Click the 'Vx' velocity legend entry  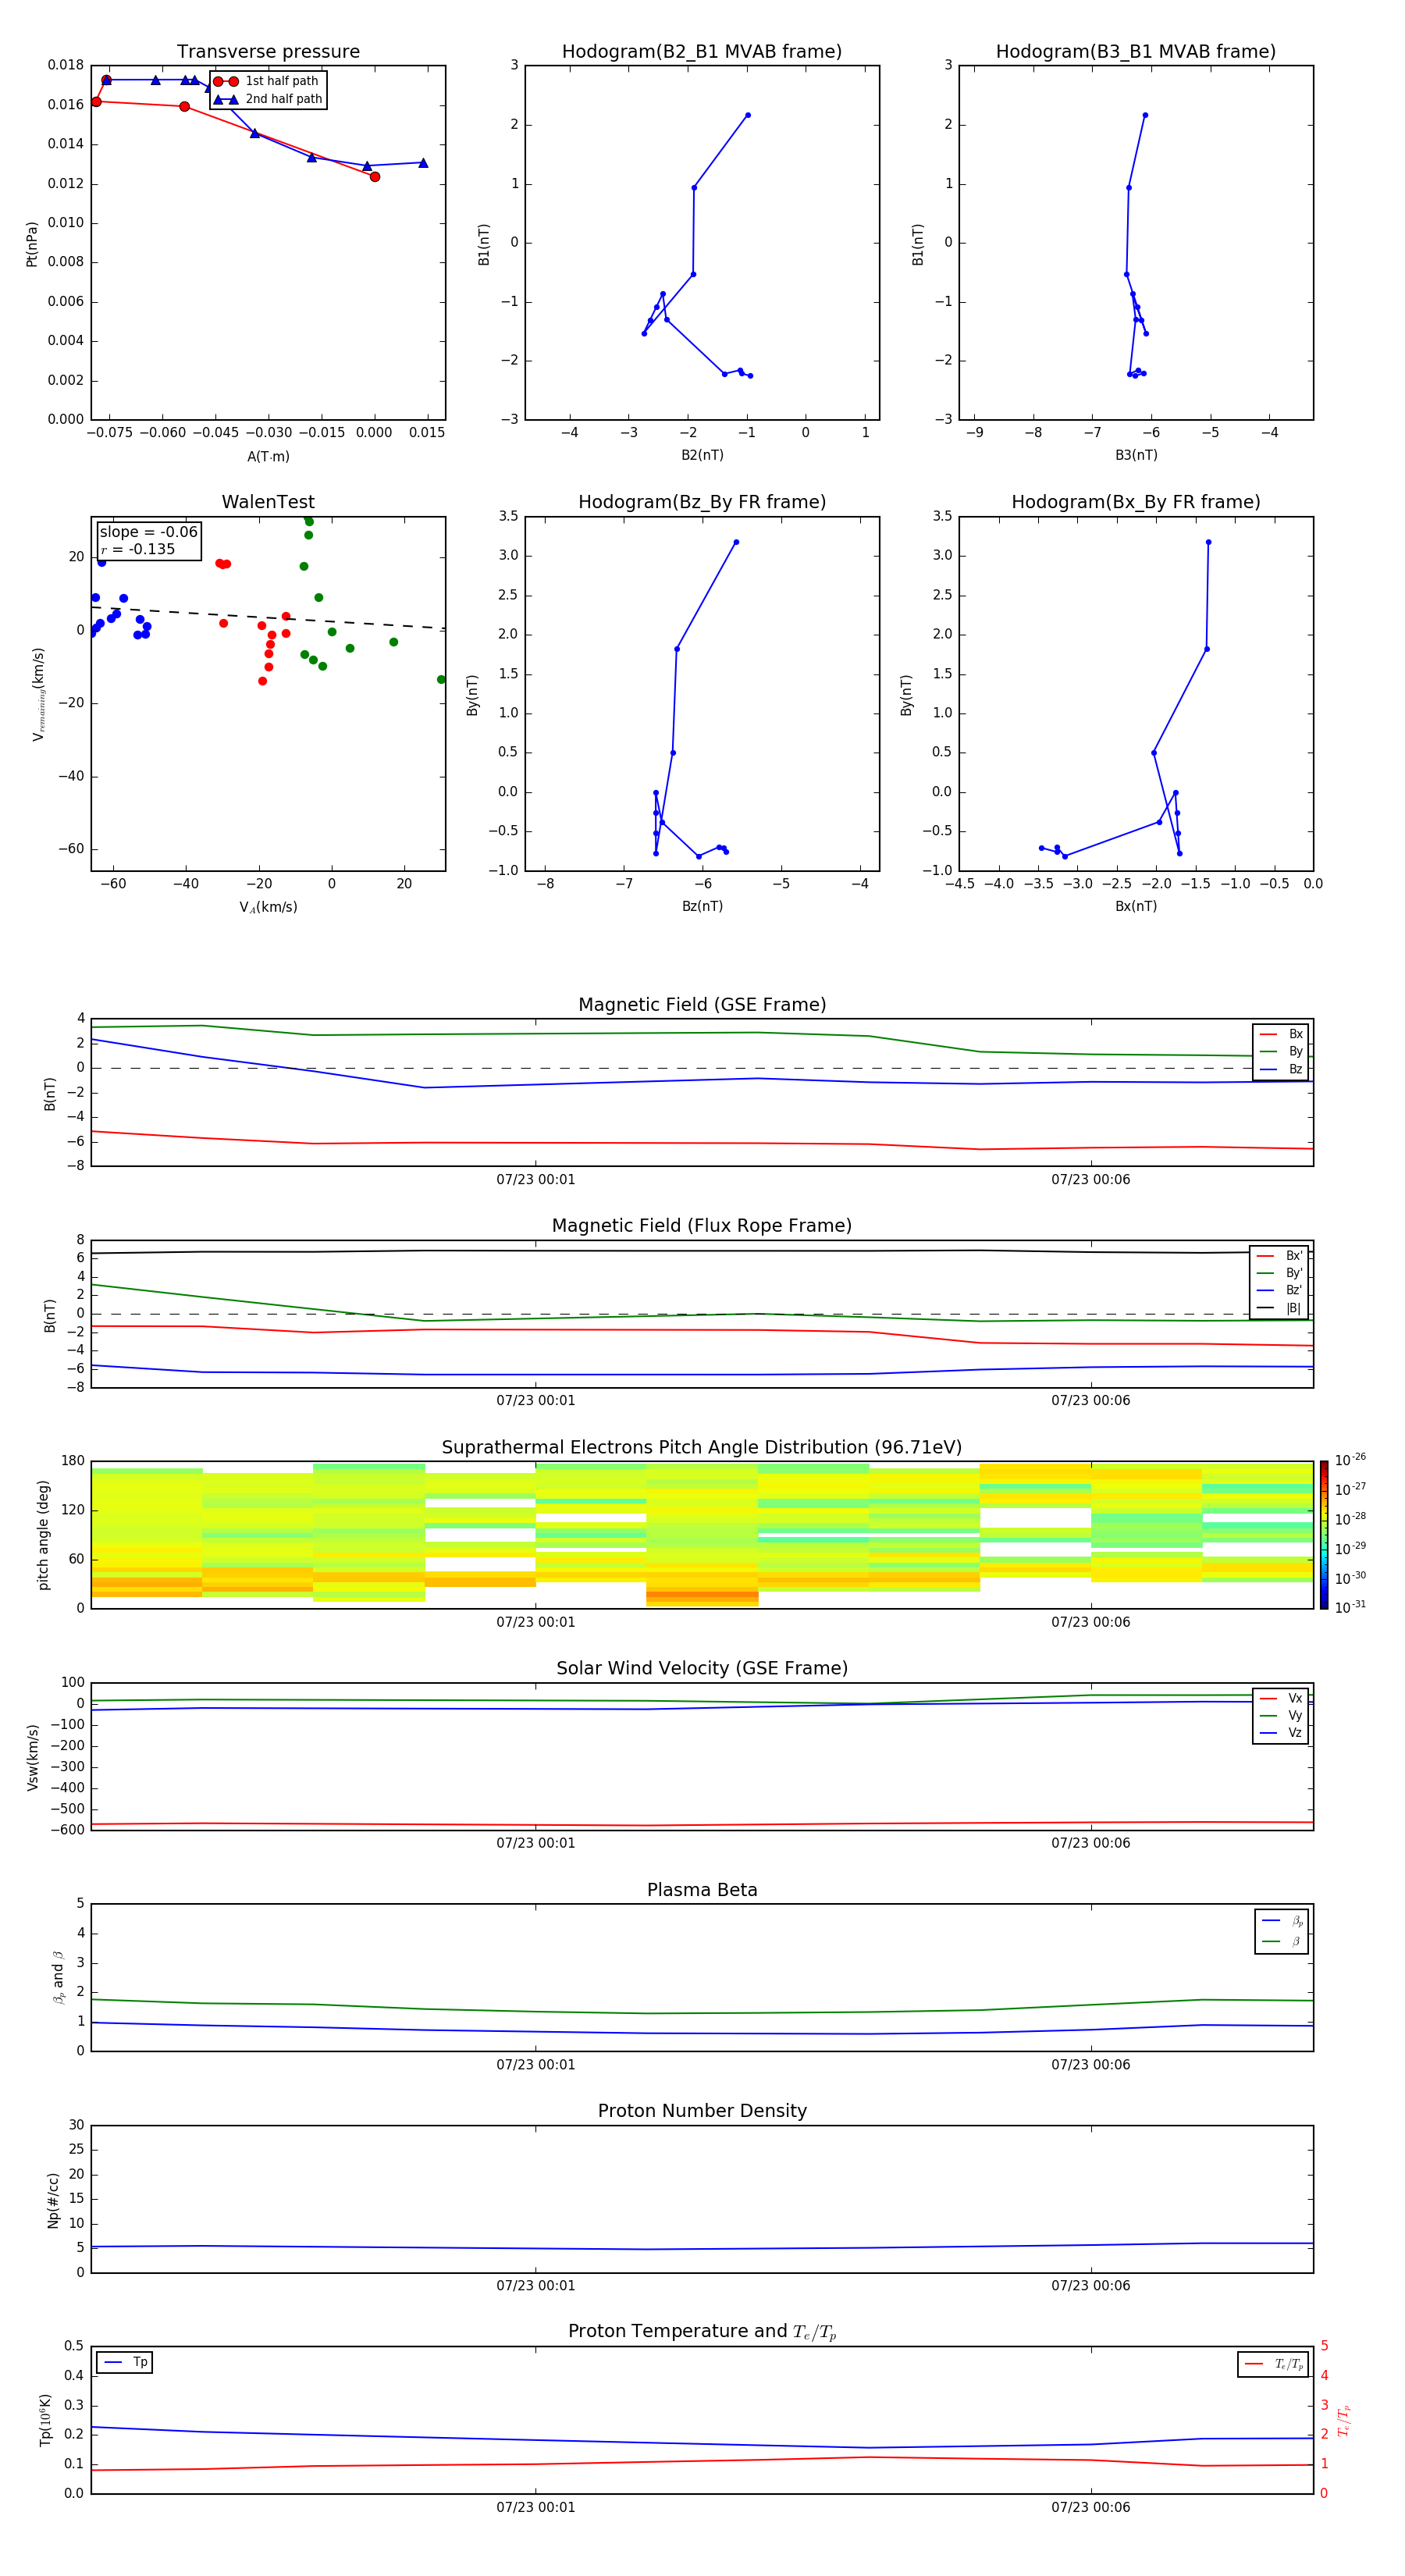point(1281,1699)
